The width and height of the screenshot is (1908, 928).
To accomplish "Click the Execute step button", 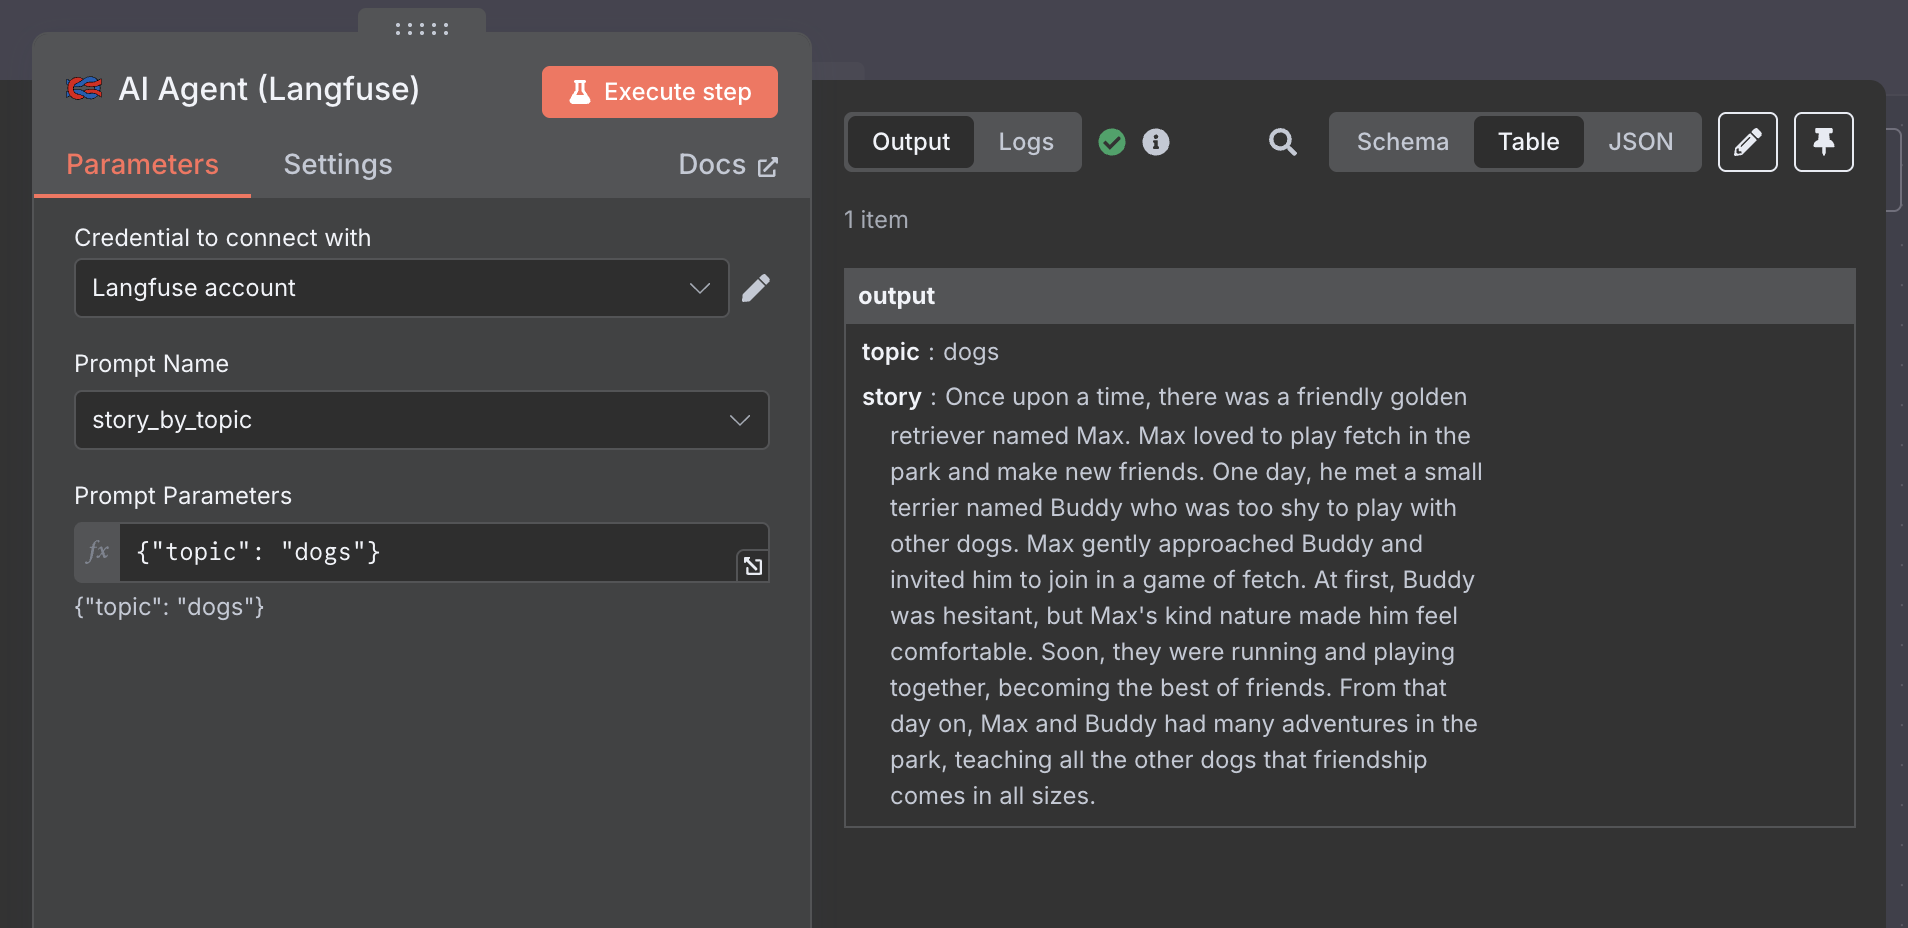I will (x=660, y=92).
